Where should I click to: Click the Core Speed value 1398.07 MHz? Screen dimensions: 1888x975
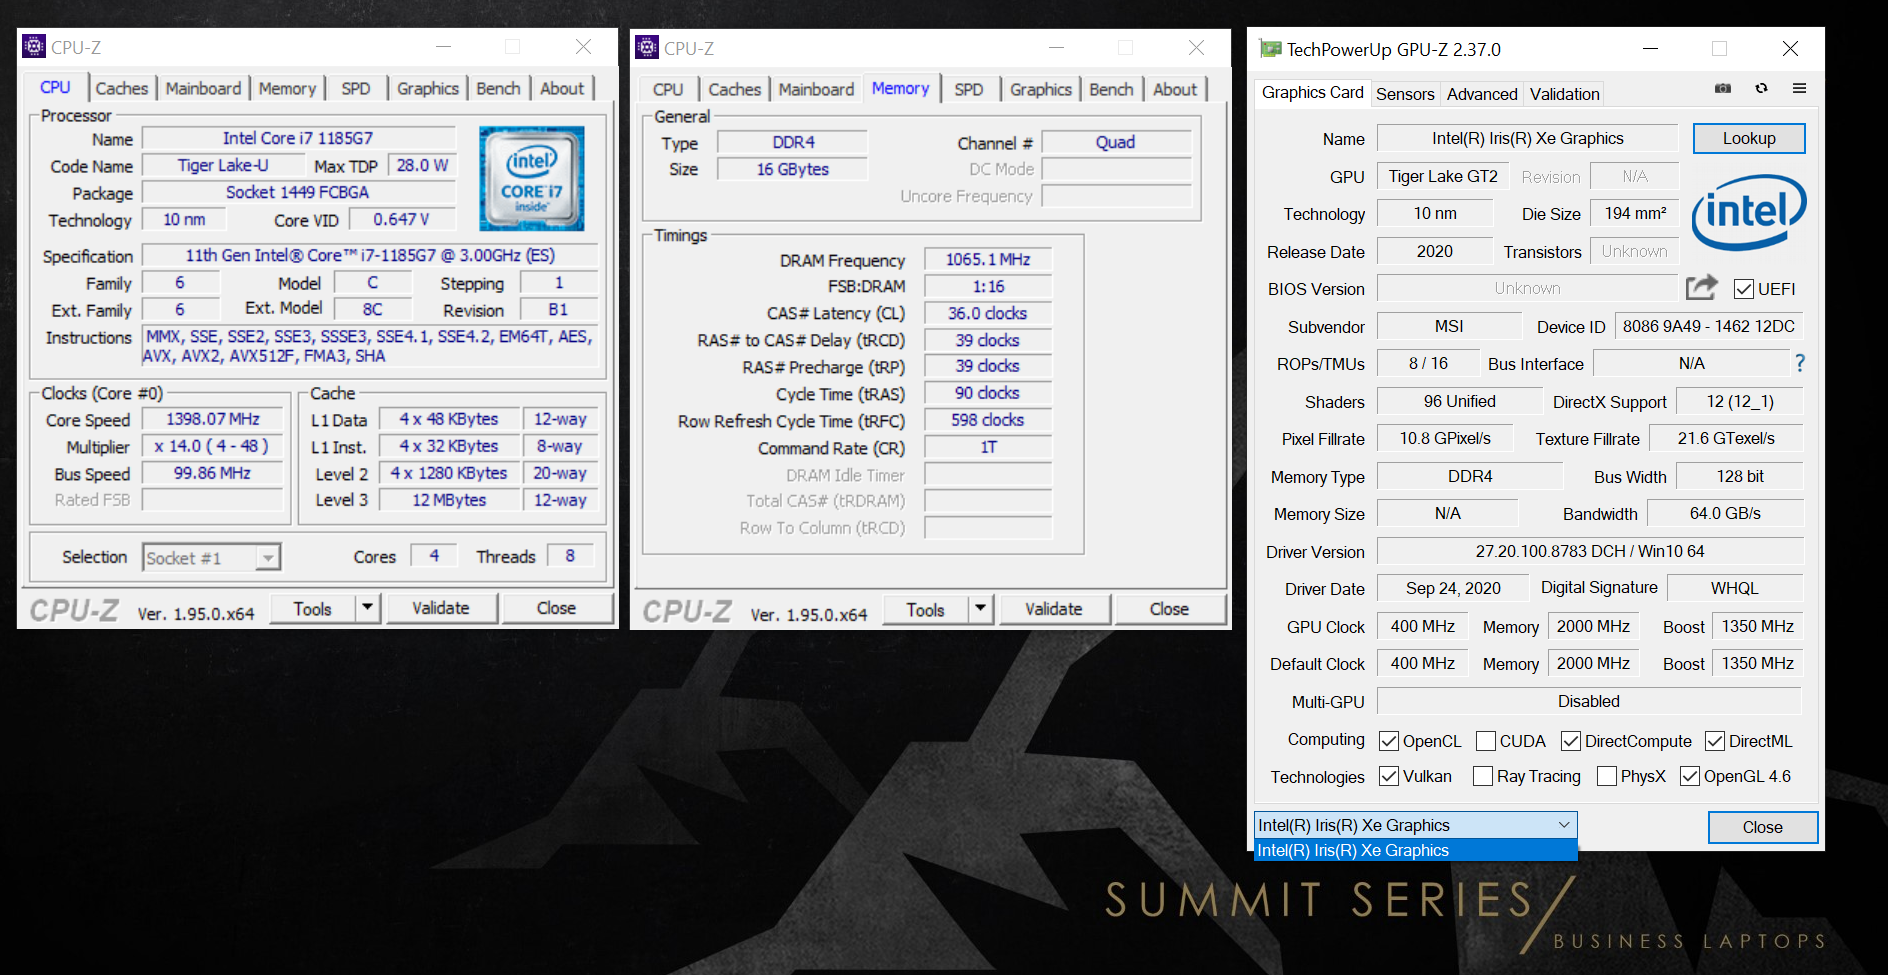212,419
